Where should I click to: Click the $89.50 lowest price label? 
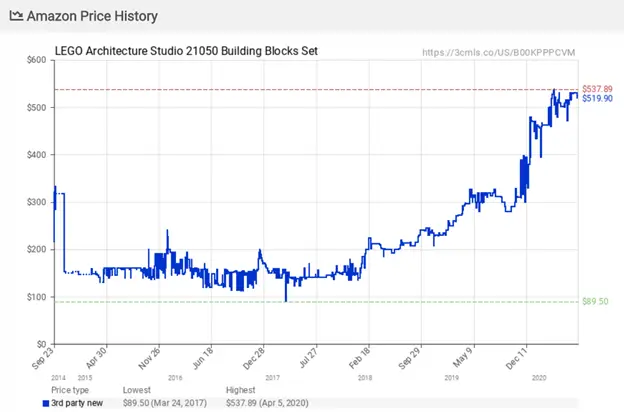(595, 301)
